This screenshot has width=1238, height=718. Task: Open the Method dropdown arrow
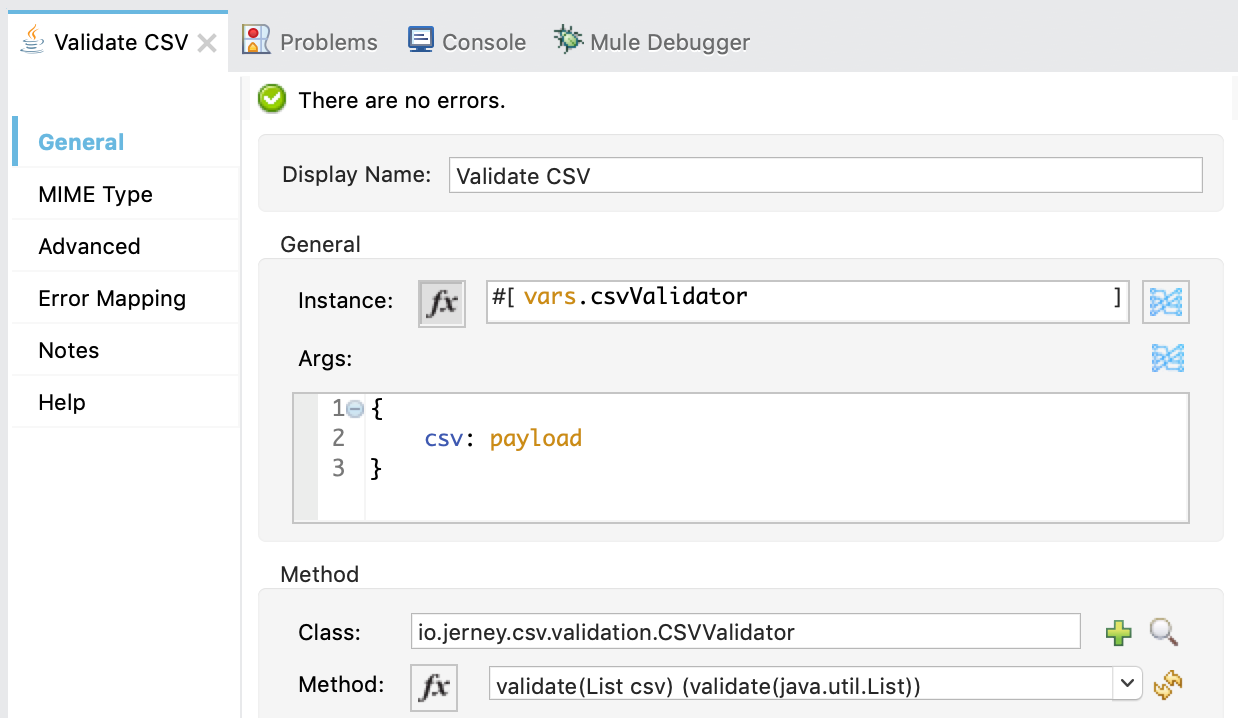(x=1128, y=684)
